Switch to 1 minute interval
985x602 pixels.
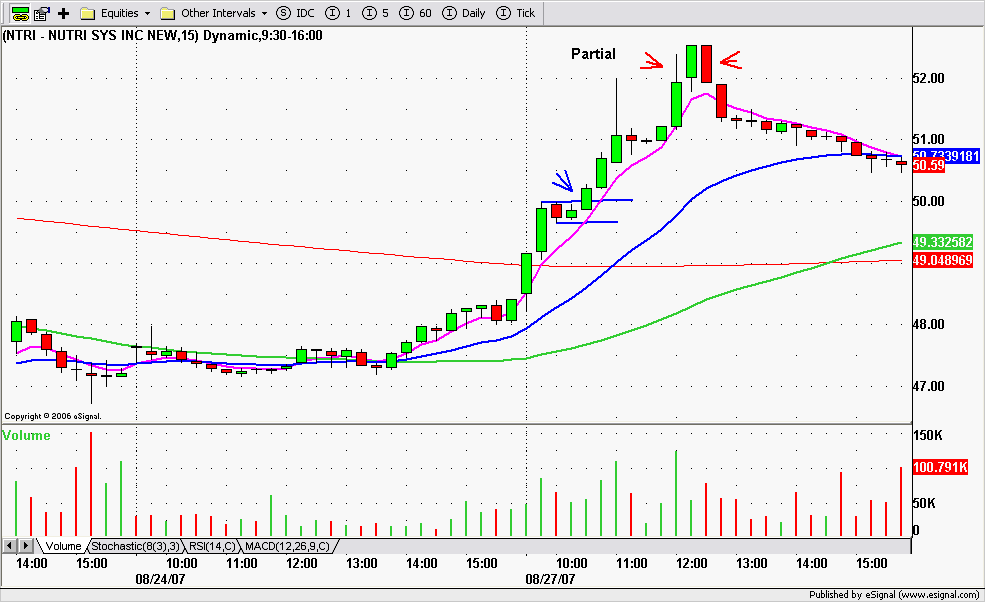(340, 13)
